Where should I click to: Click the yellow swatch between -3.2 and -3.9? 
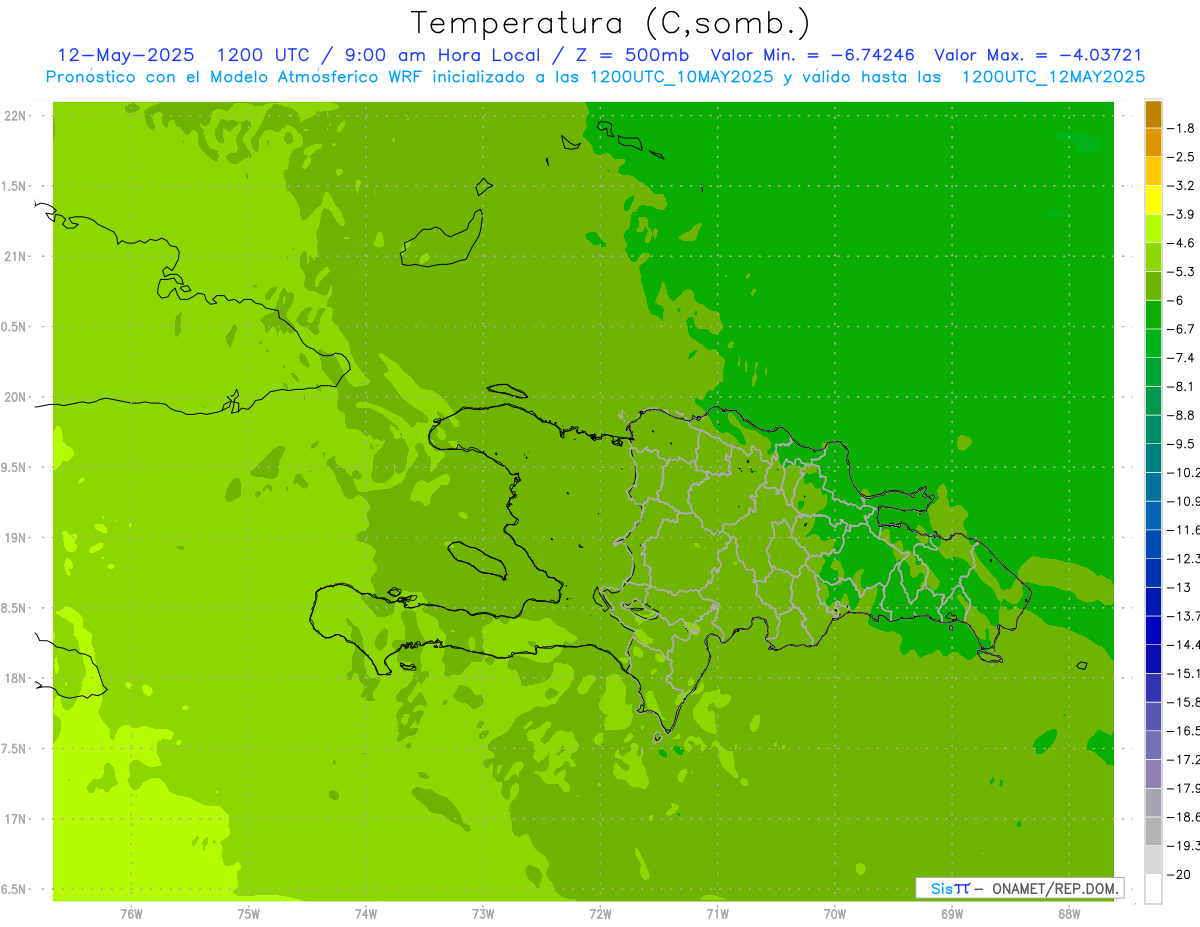point(1153,200)
